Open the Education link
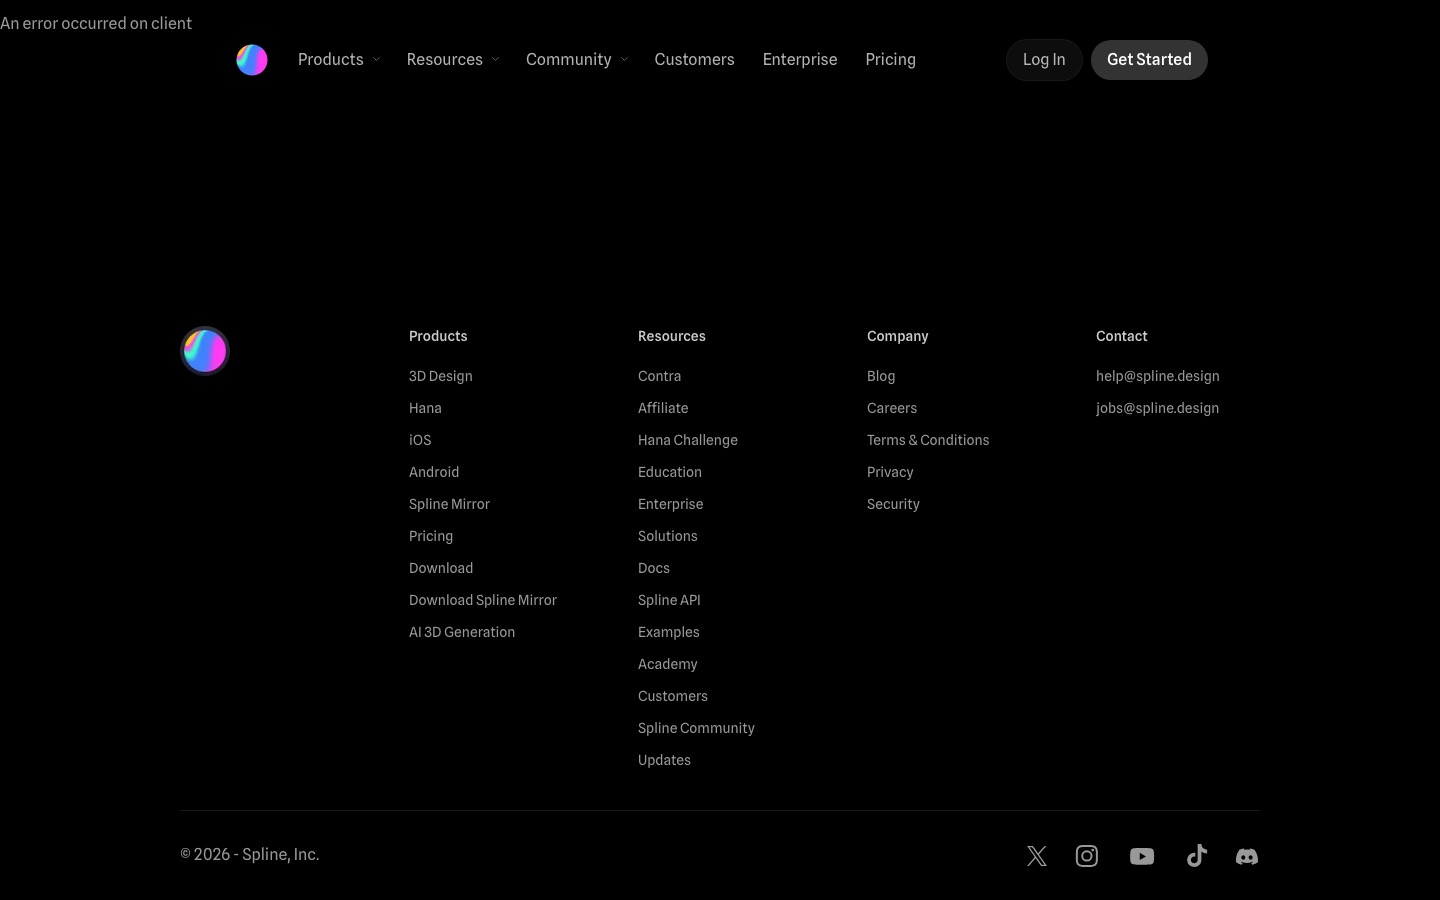The width and height of the screenshot is (1440, 900). click(670, 472)
